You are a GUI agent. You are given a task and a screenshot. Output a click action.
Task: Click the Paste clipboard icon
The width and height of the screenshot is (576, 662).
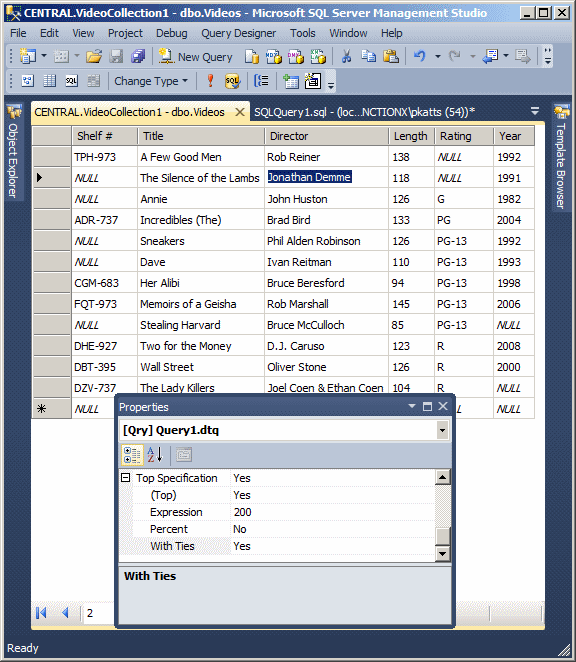pyautogui.click(x=391, y=56)
